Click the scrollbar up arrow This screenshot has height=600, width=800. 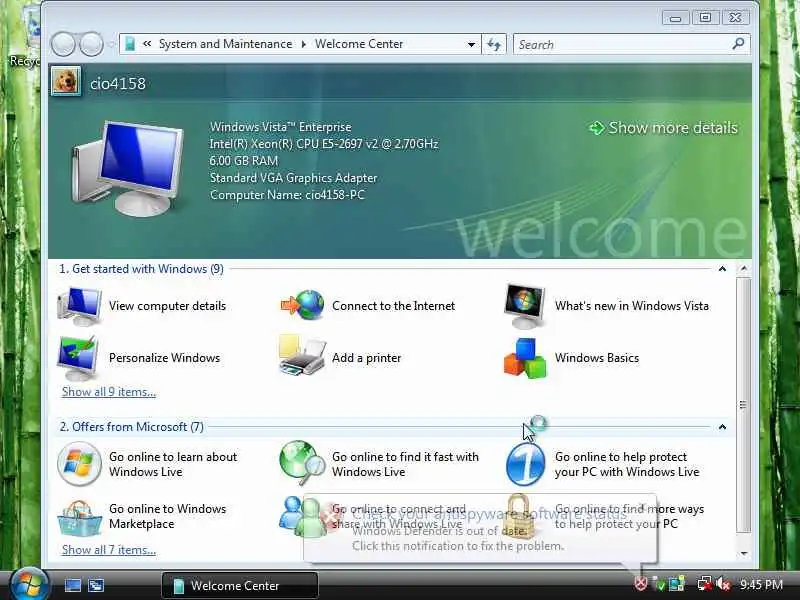tap(744, 268)
